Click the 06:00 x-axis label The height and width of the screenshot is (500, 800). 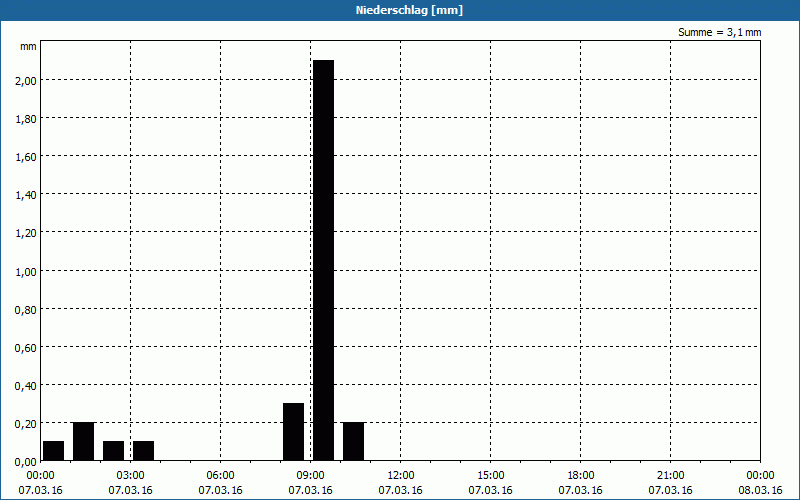pyautogui.click(x=220, y=476)
